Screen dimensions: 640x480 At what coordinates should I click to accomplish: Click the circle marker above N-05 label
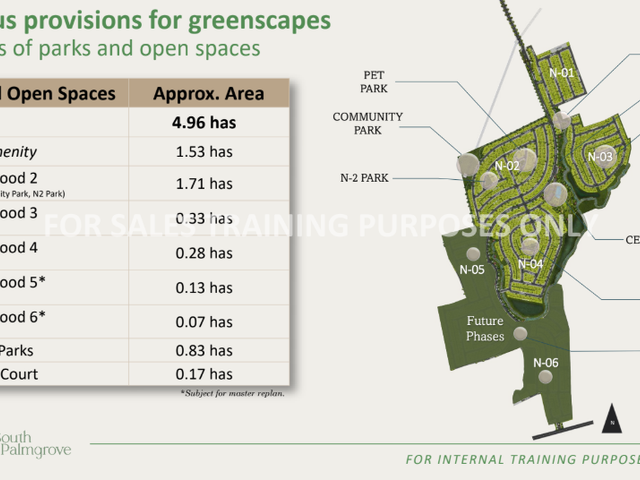coord(473,254)
